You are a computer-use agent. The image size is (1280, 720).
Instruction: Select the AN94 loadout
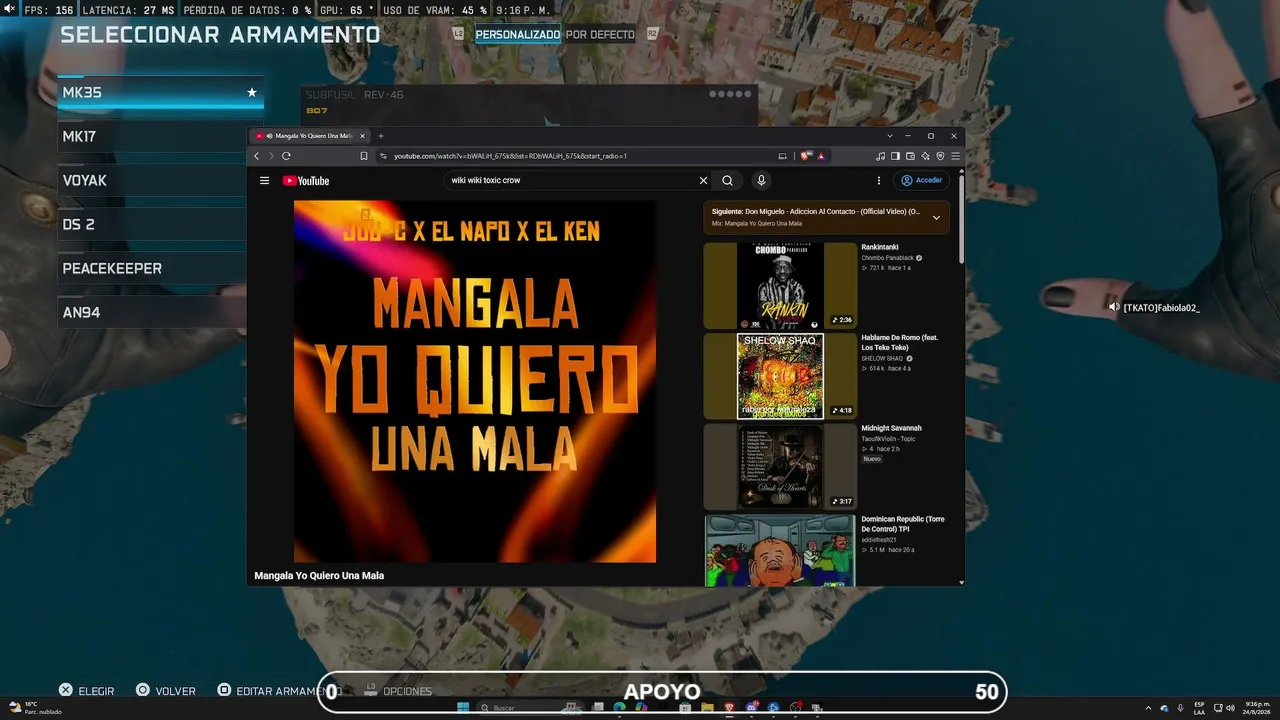click(152, 312)
